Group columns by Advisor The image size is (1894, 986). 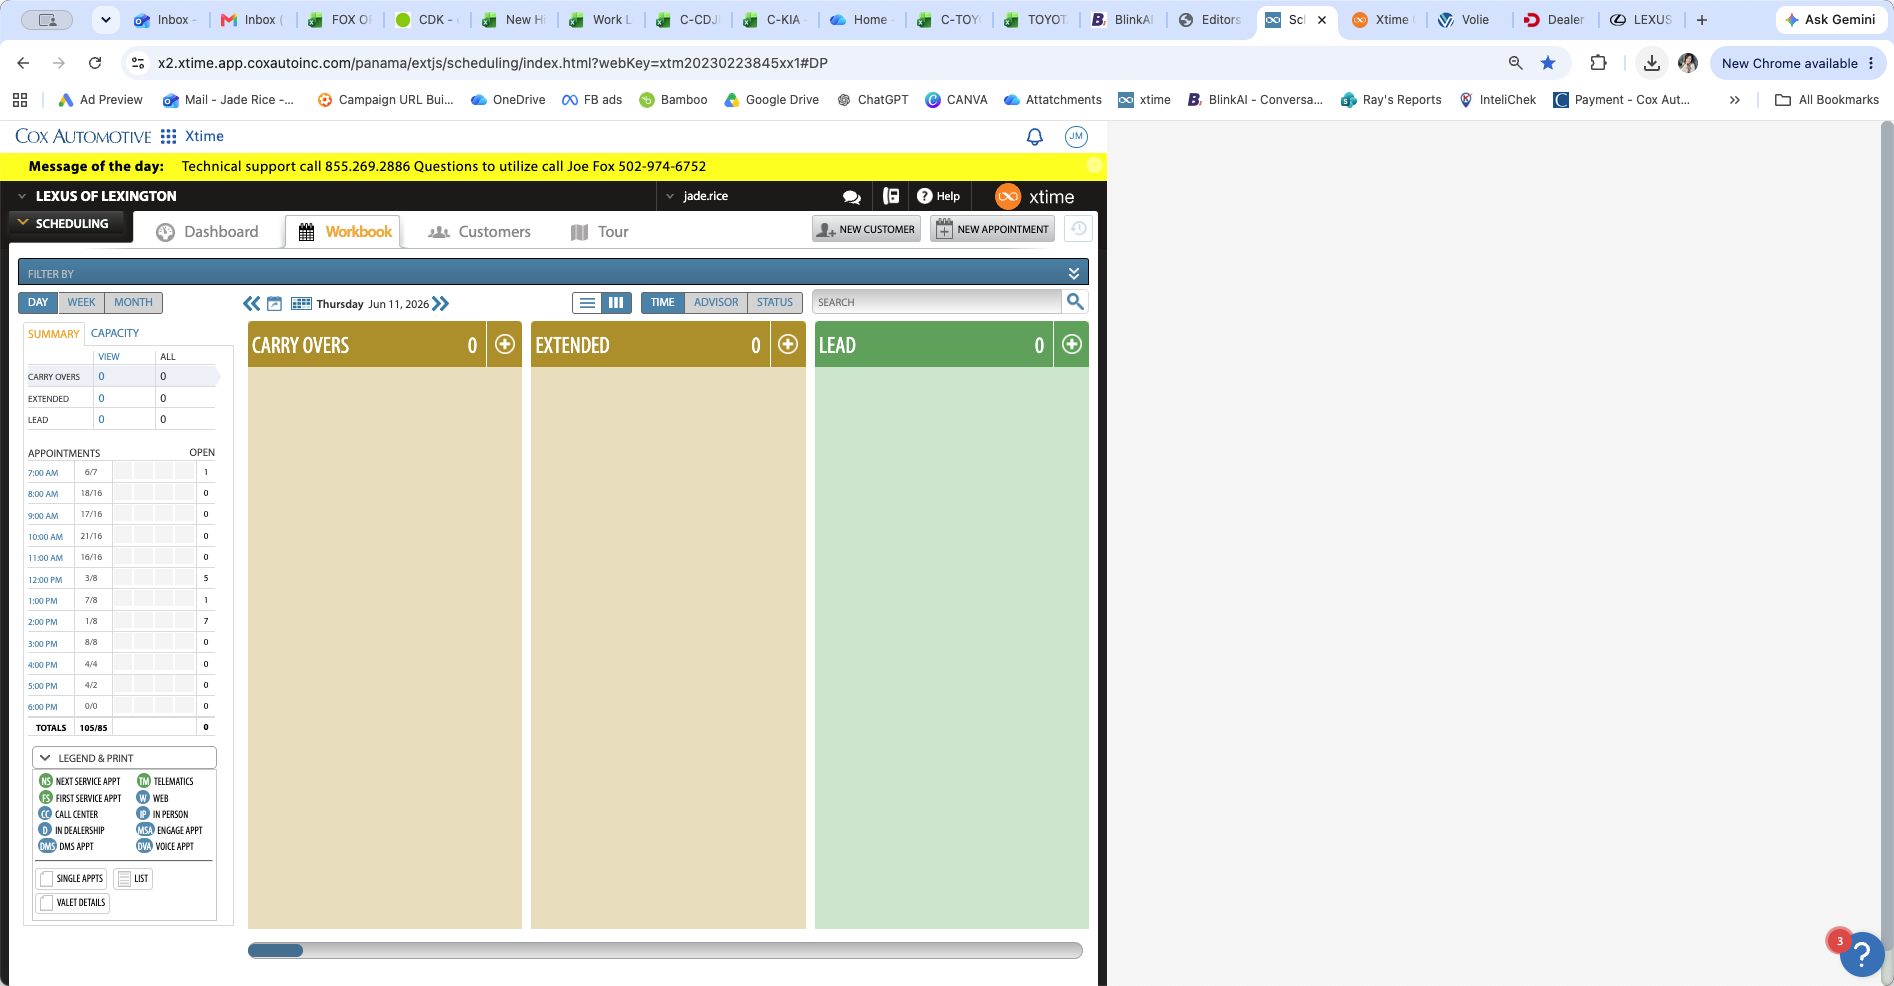click(716, 302)
